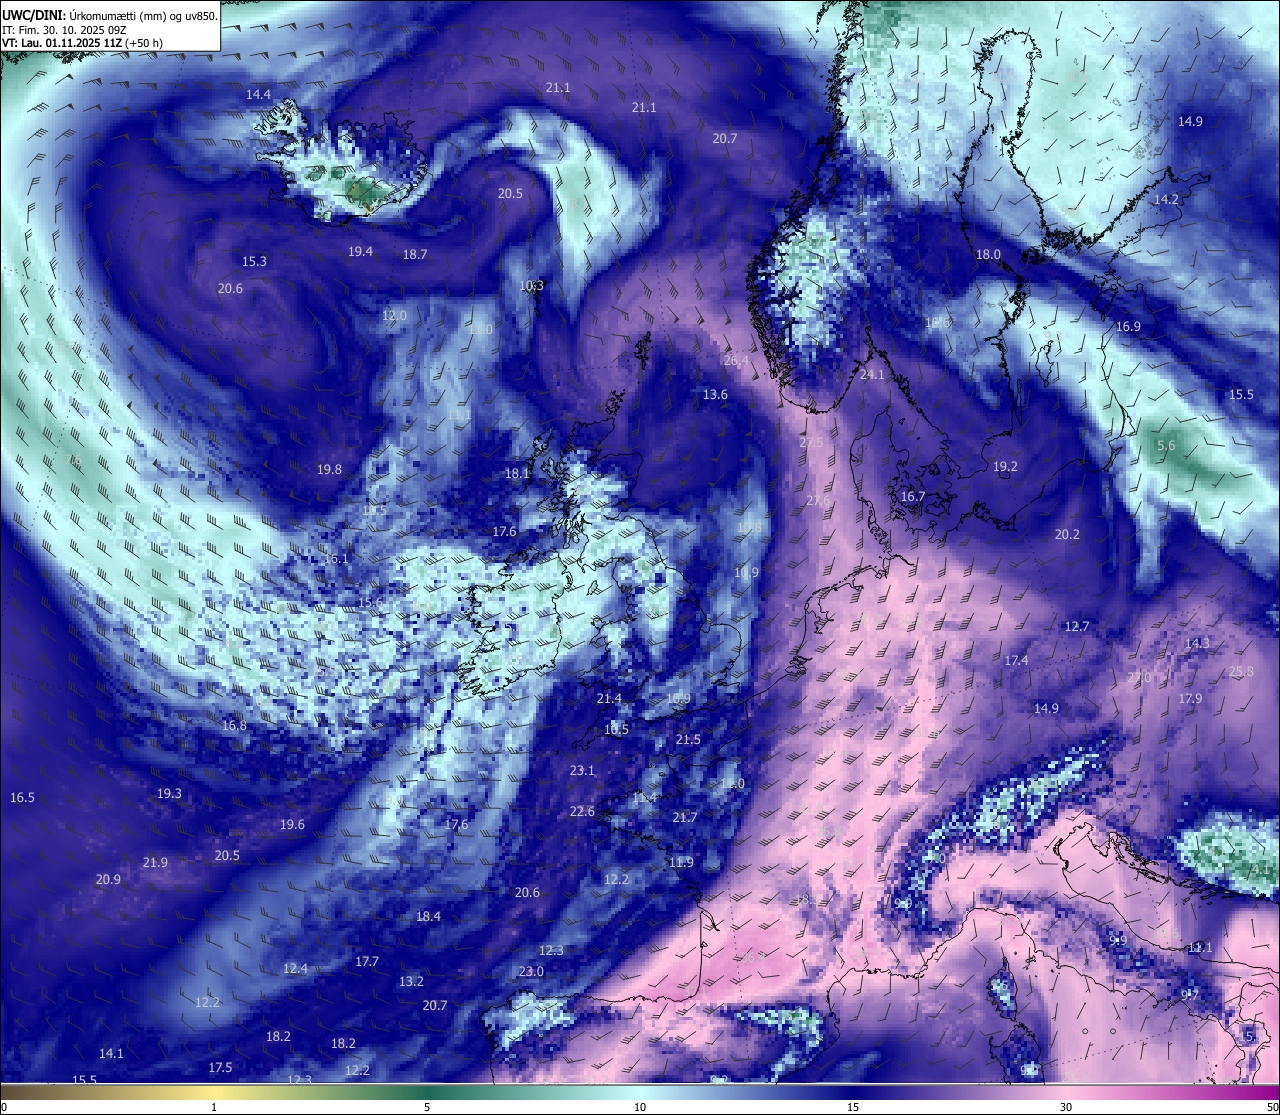Screen dimensions: 1280x1115
Task: Click the value 20.9 on the map
Action: [108, 879]
